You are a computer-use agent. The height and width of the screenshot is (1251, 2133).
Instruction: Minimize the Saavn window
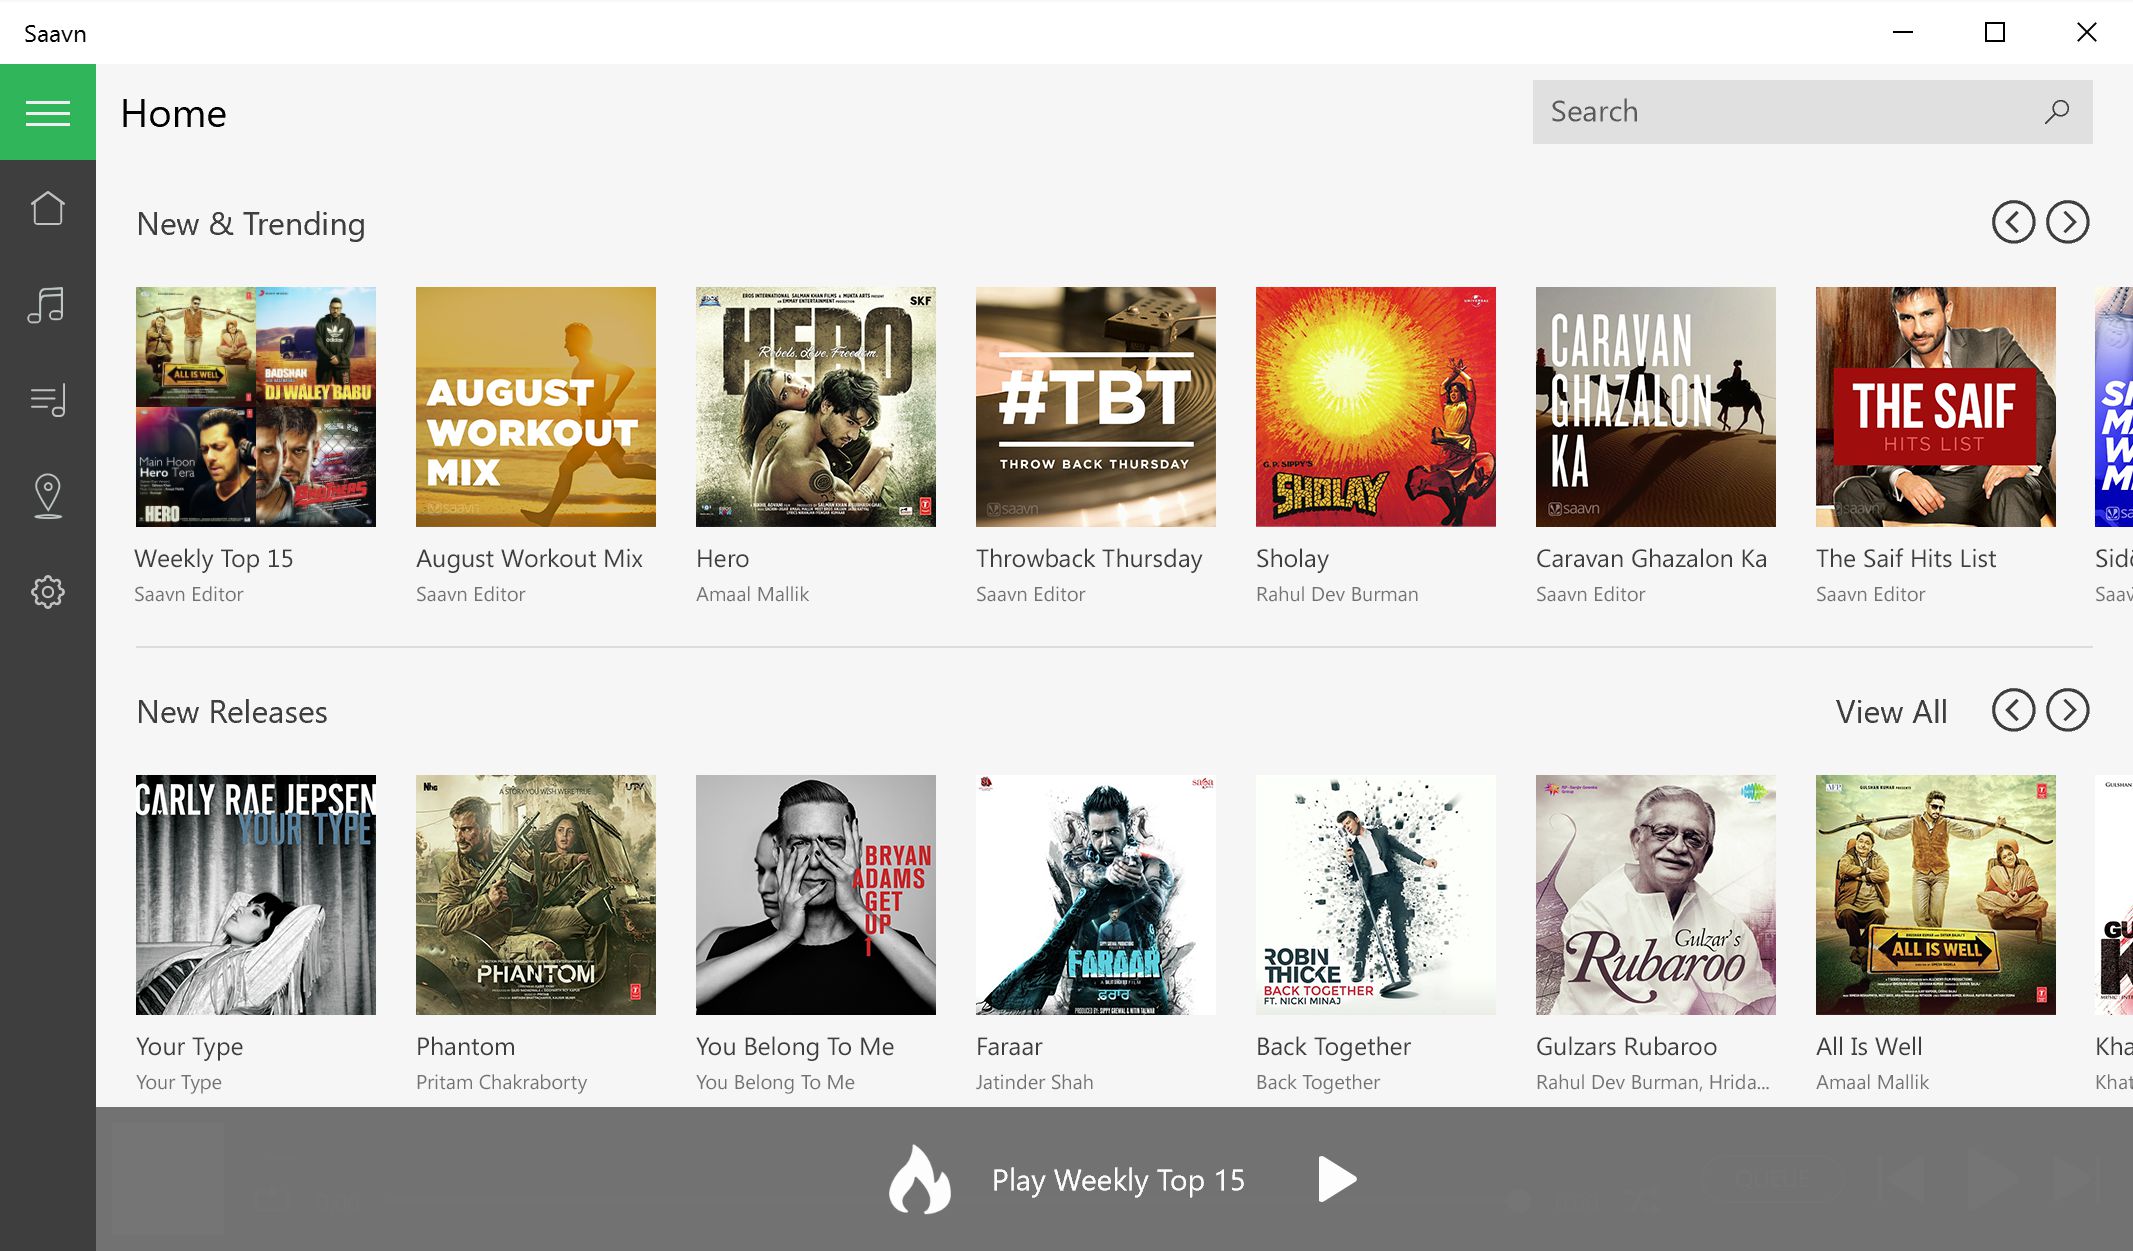pyautogui.click(x=1903, y=32)
